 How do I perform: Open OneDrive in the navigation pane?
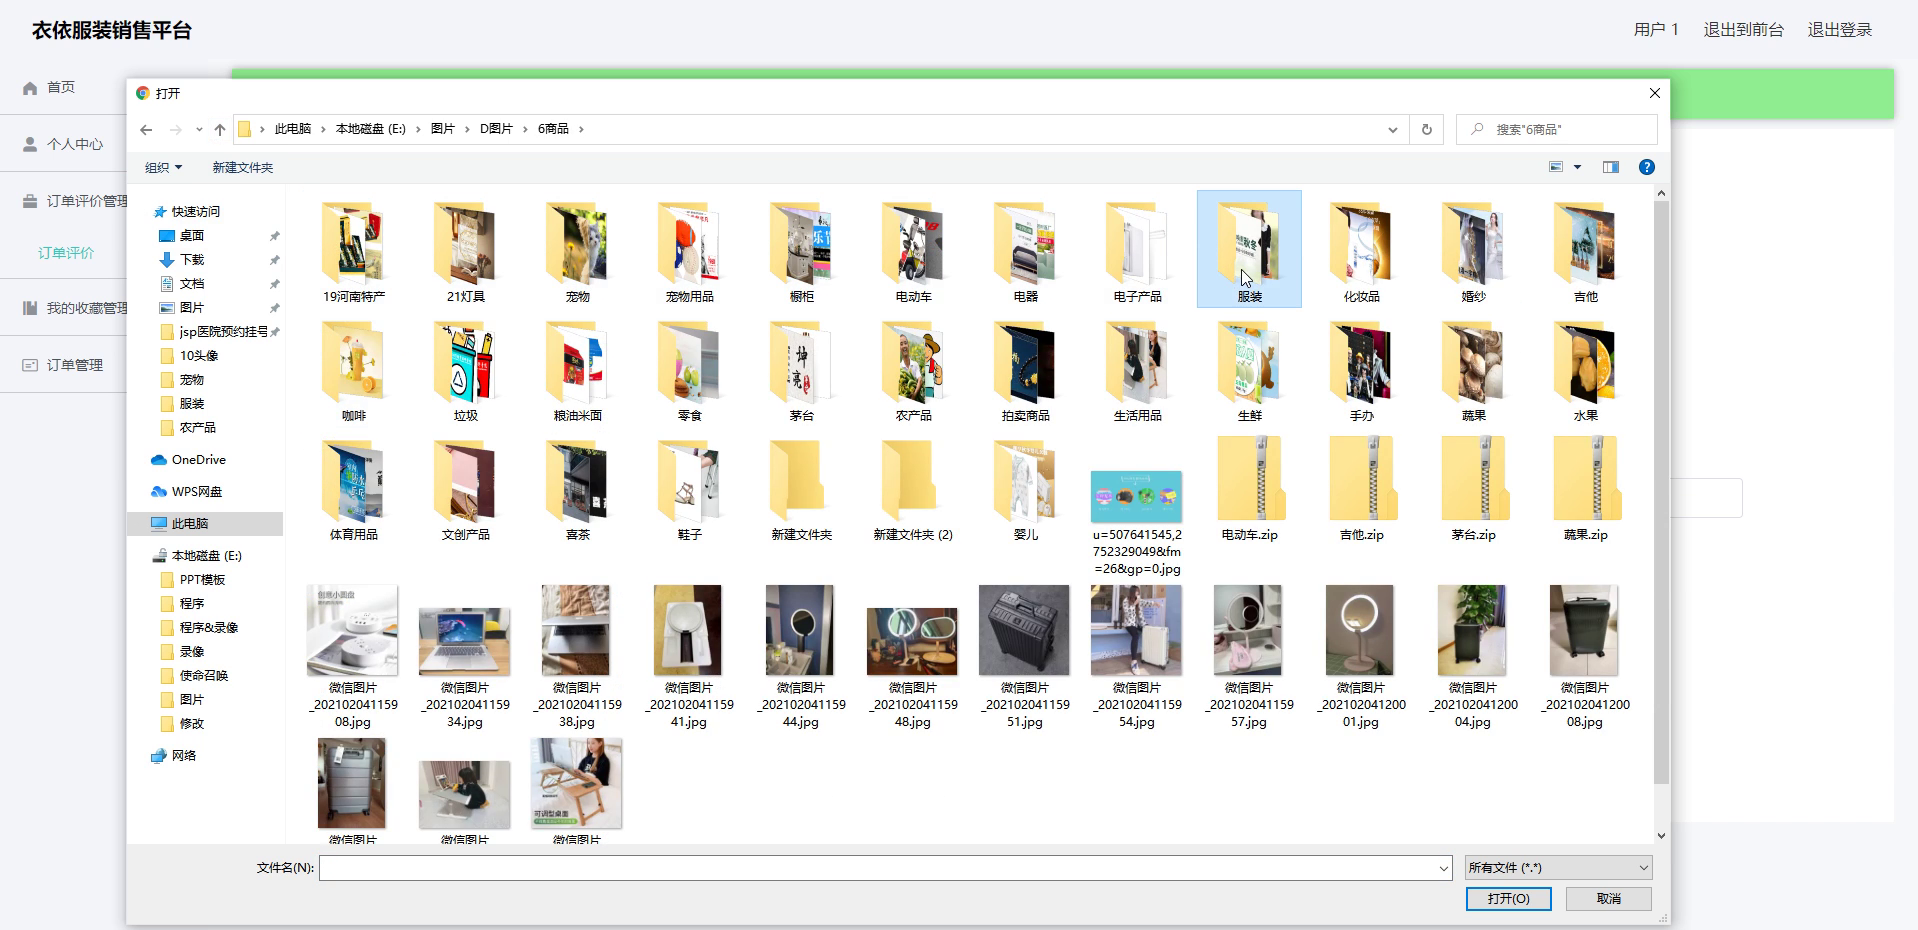point(198,460)
